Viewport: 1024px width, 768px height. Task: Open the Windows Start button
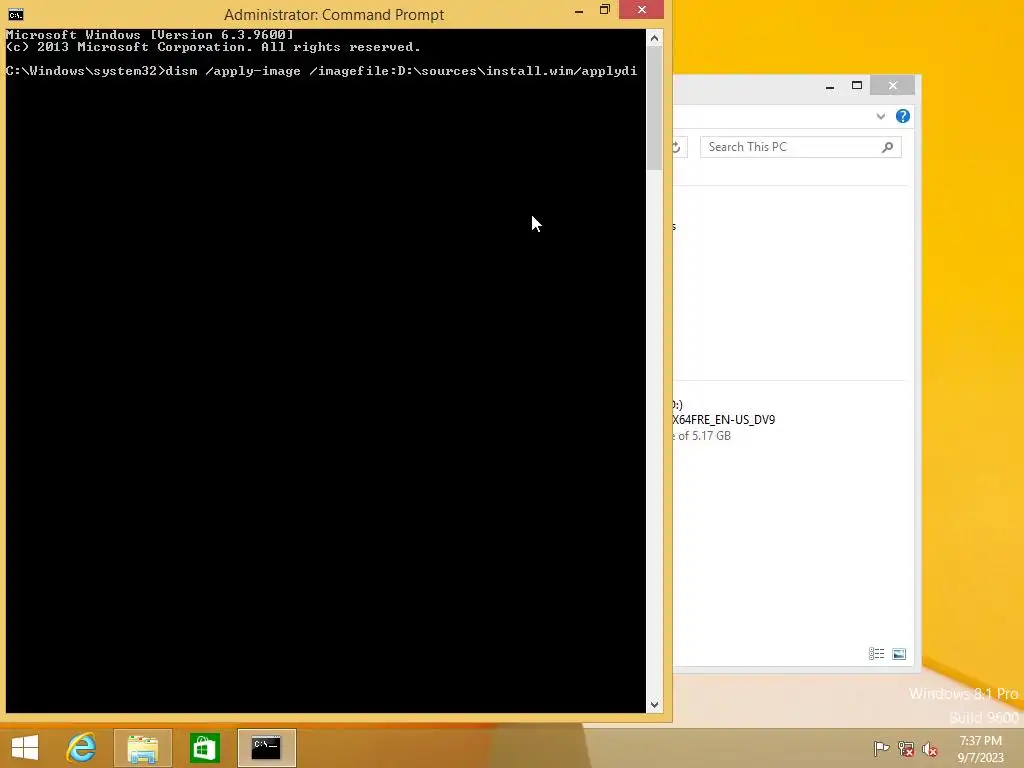point(25,748)
